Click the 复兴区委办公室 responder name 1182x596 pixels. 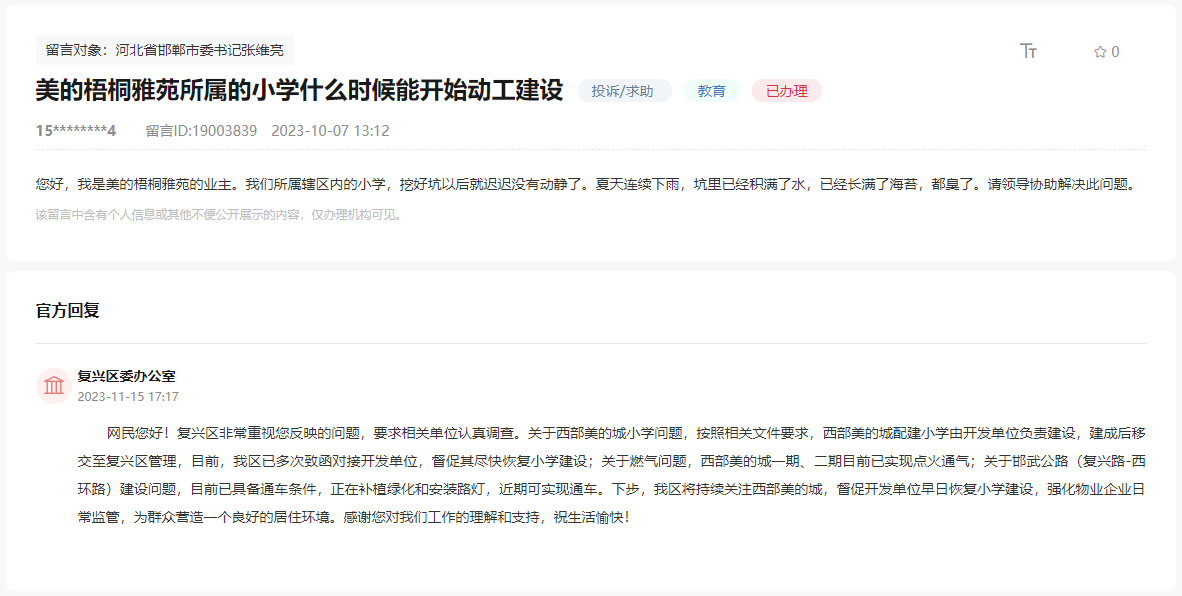click(126, 376)
